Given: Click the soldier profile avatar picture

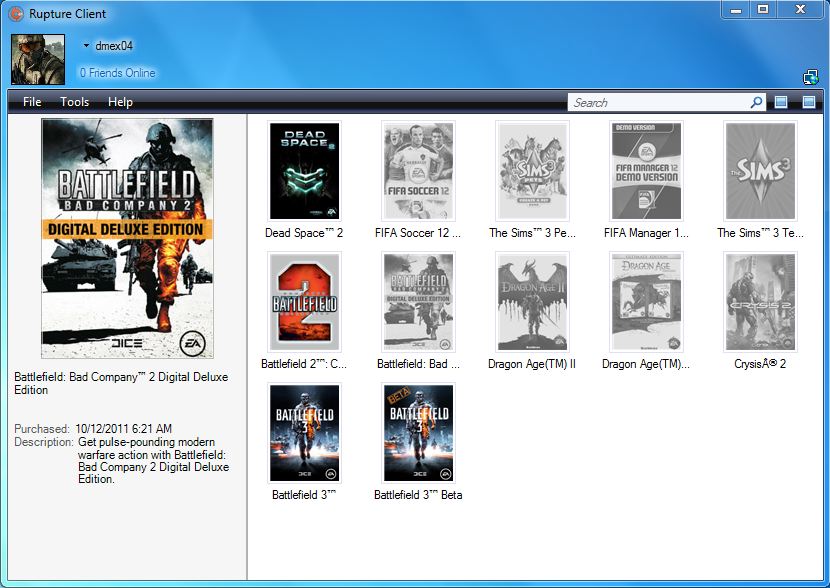Looking at the screenshot, I should click(38, 59).
